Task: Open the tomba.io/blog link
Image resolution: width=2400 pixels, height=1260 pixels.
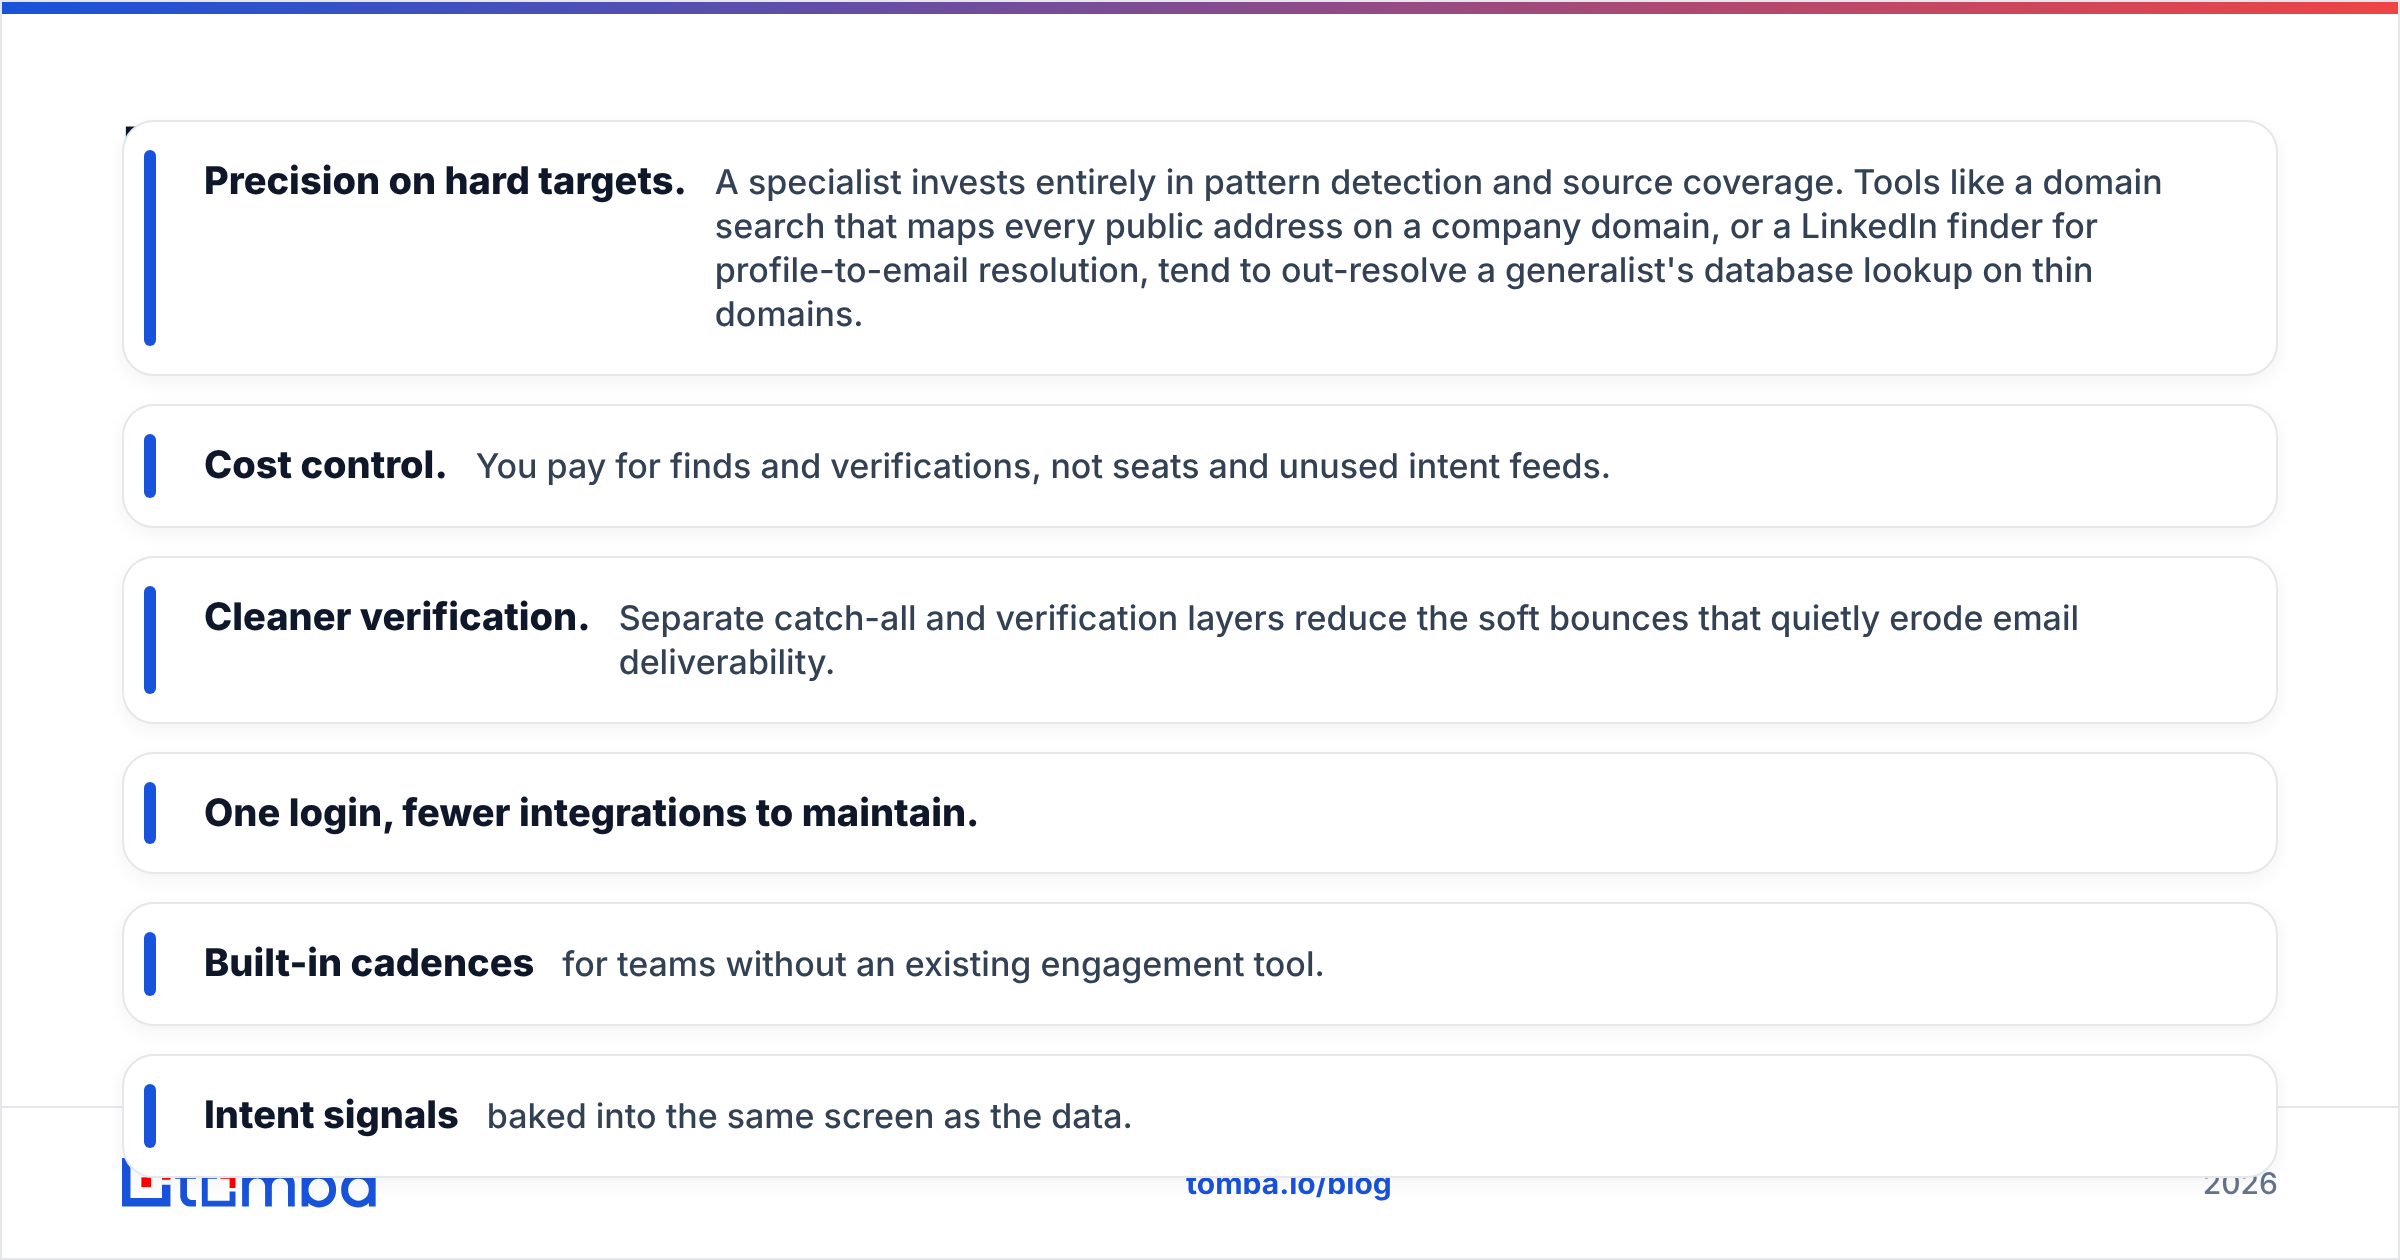Action: (x=1288, y=1187)
